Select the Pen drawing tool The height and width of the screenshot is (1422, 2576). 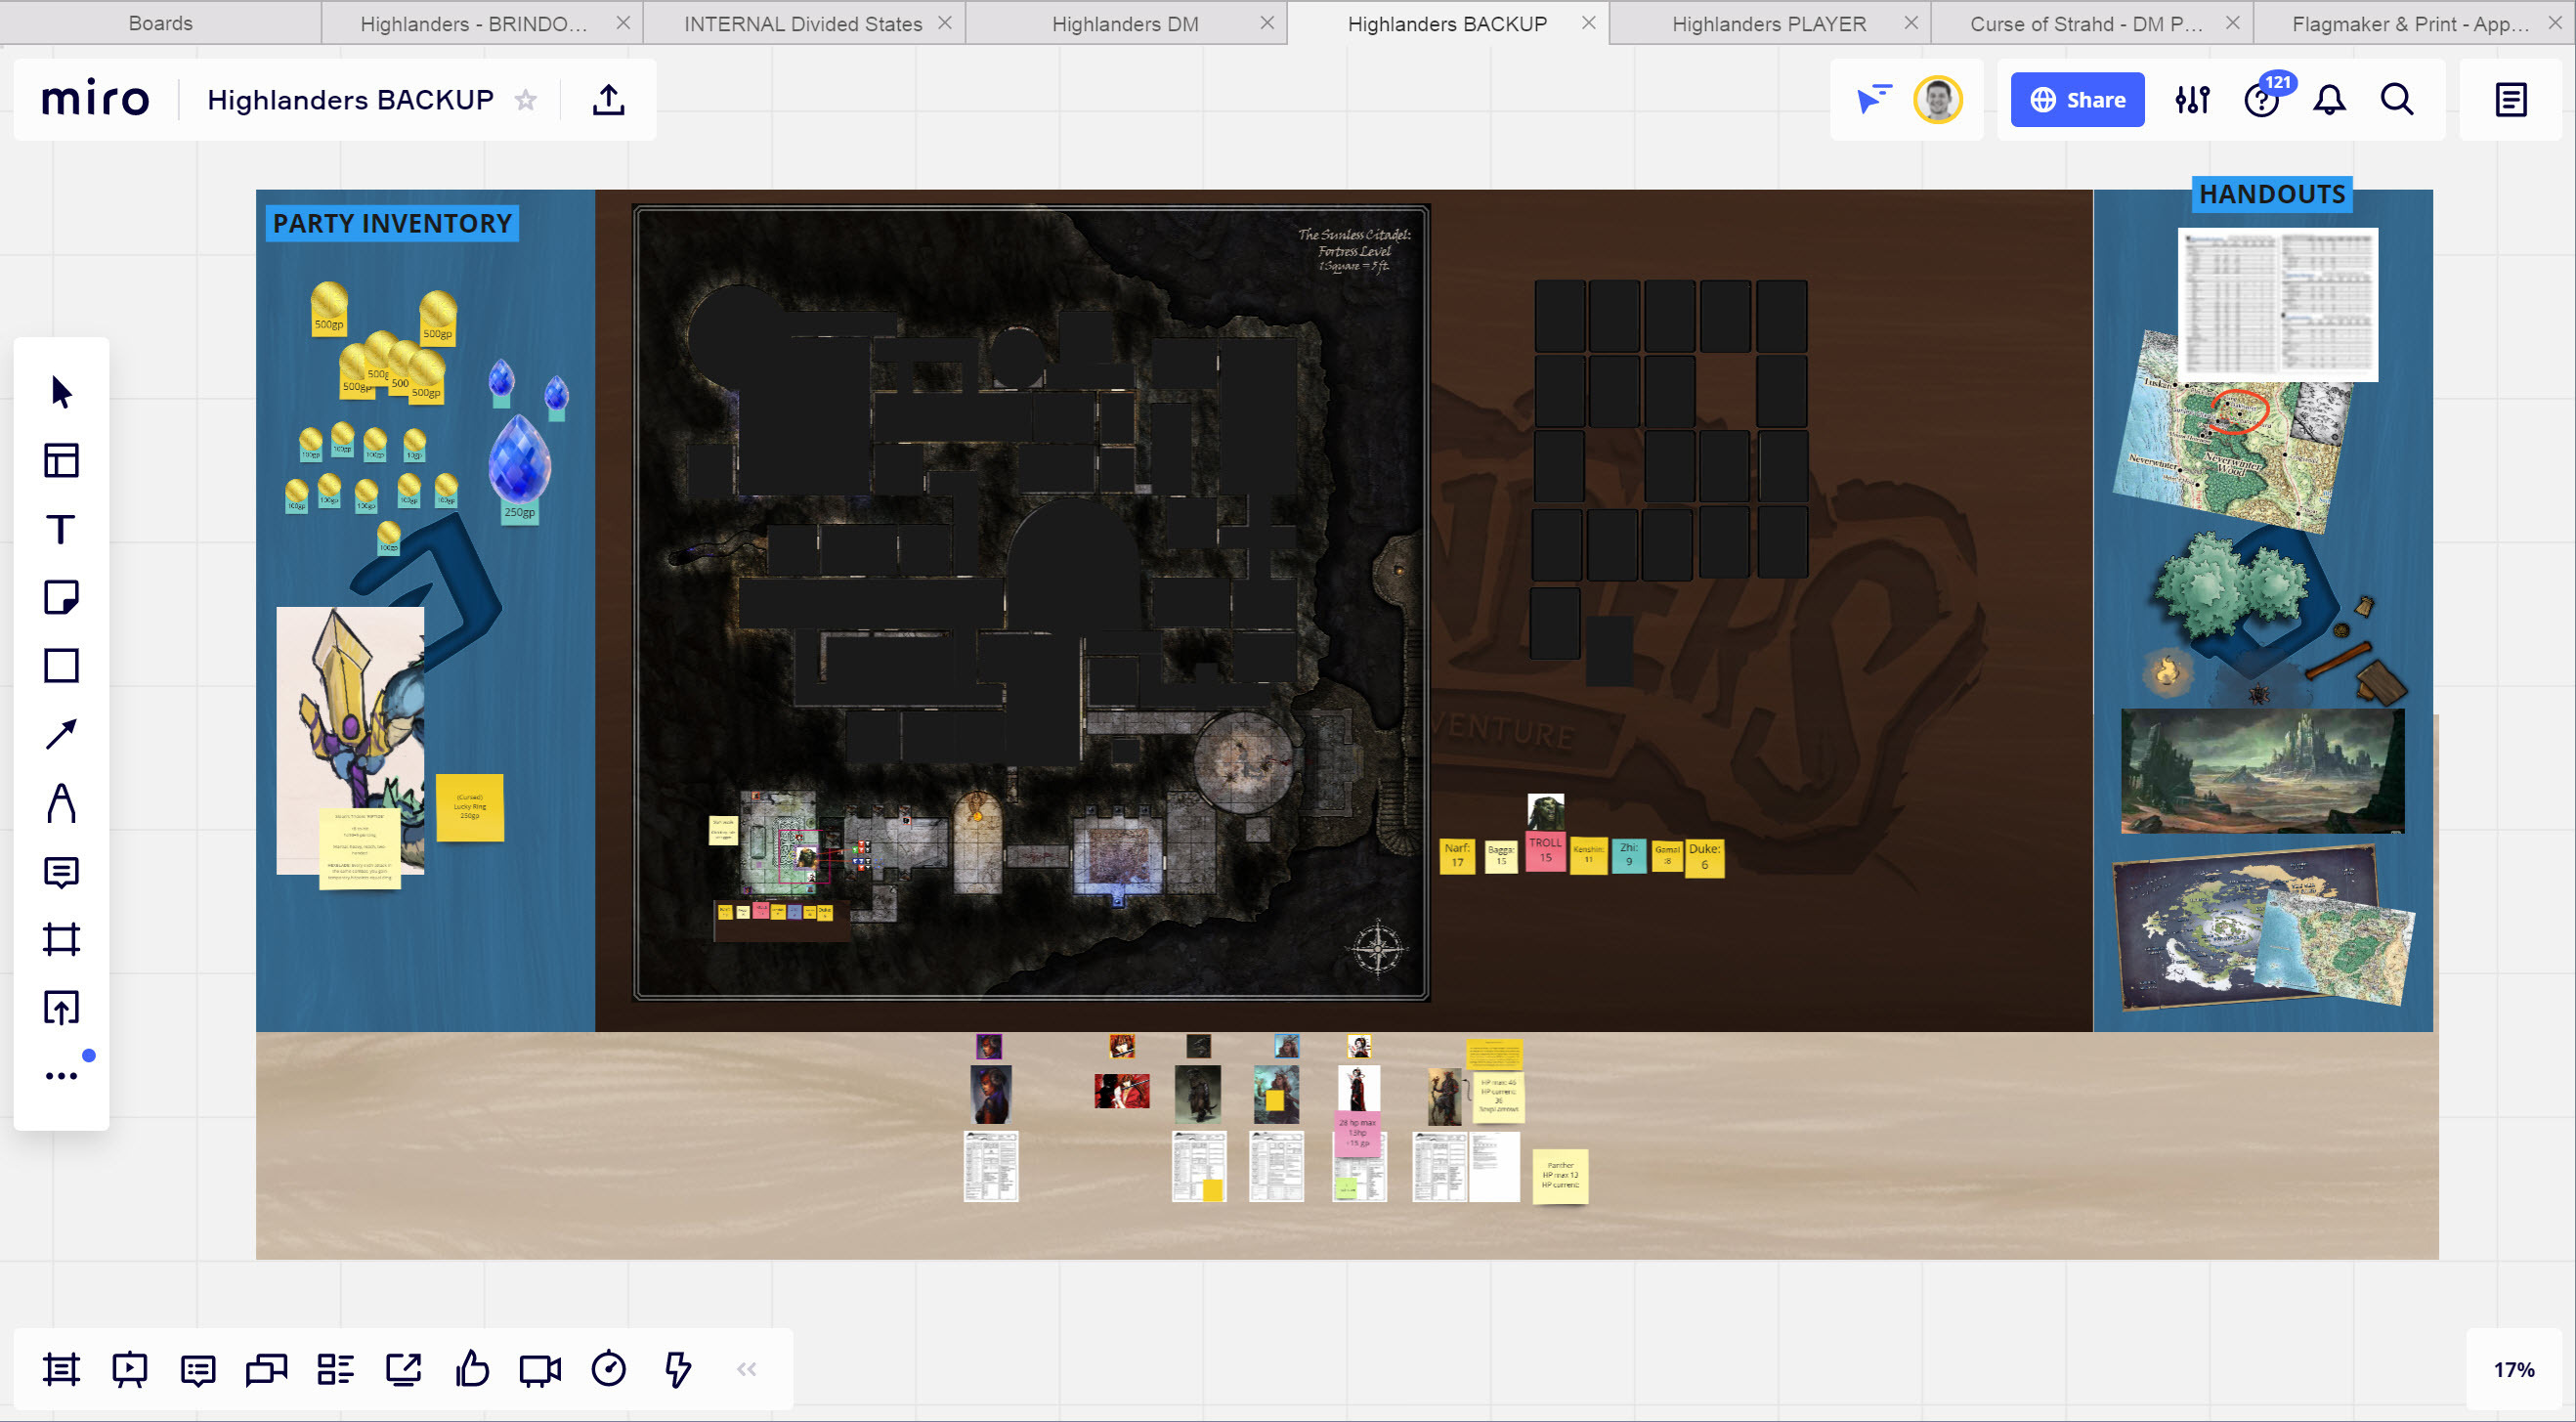point(61,803)
